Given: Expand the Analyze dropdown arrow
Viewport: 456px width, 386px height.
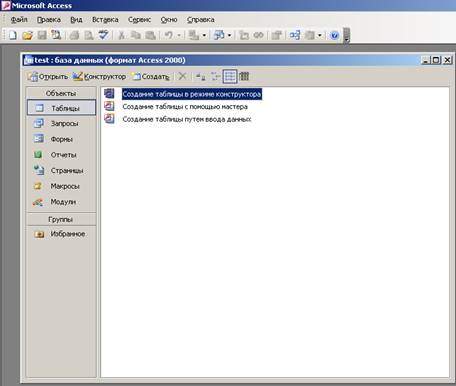Looking at the screenshot, I should coord(229,35).
